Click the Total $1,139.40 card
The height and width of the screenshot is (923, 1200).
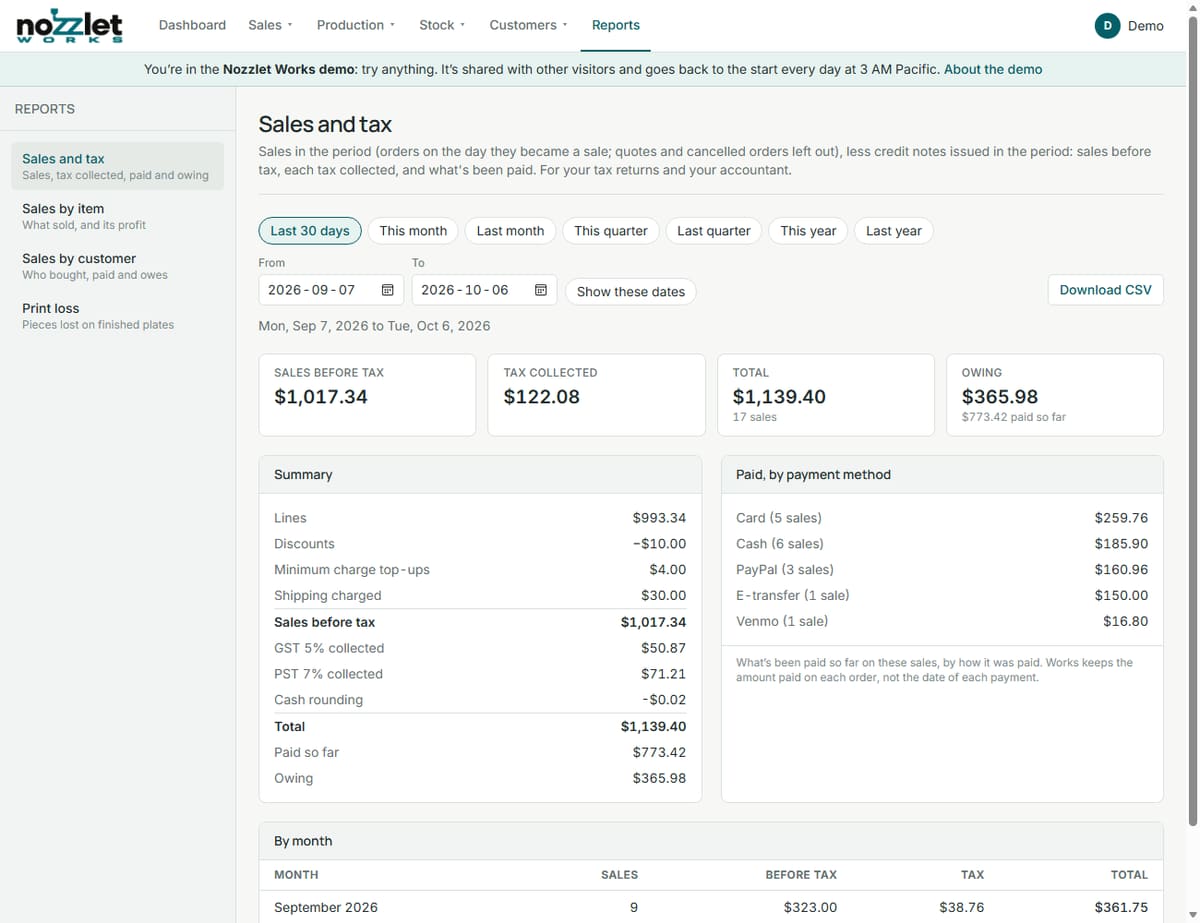pyautogui.click(x=826, y=395)
